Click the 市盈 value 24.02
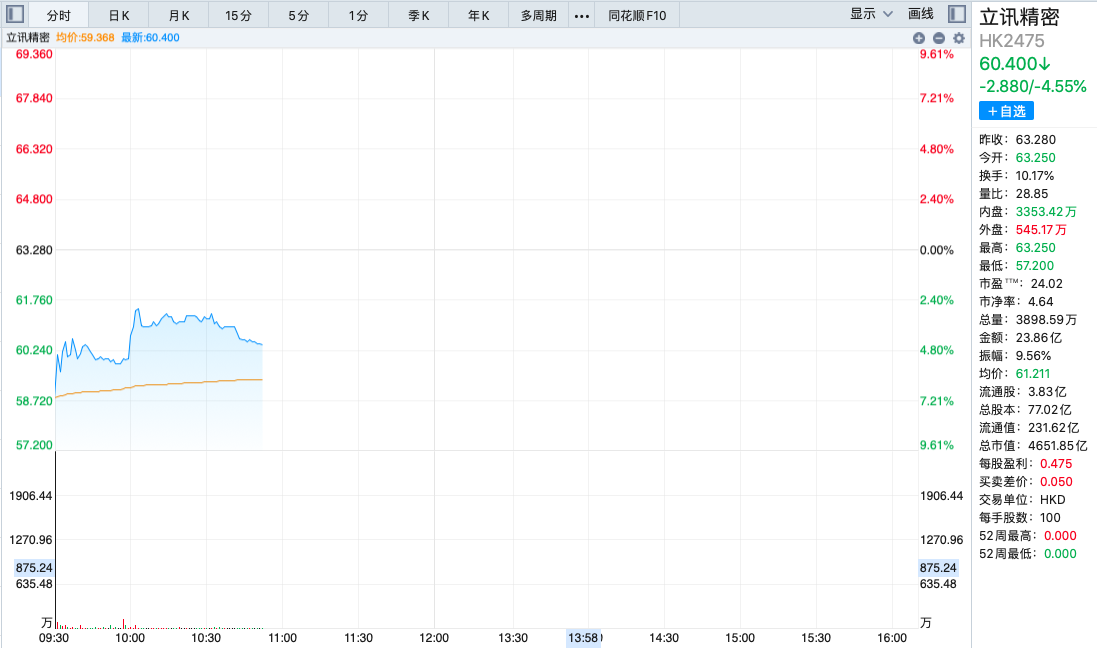 point(1047,284)
